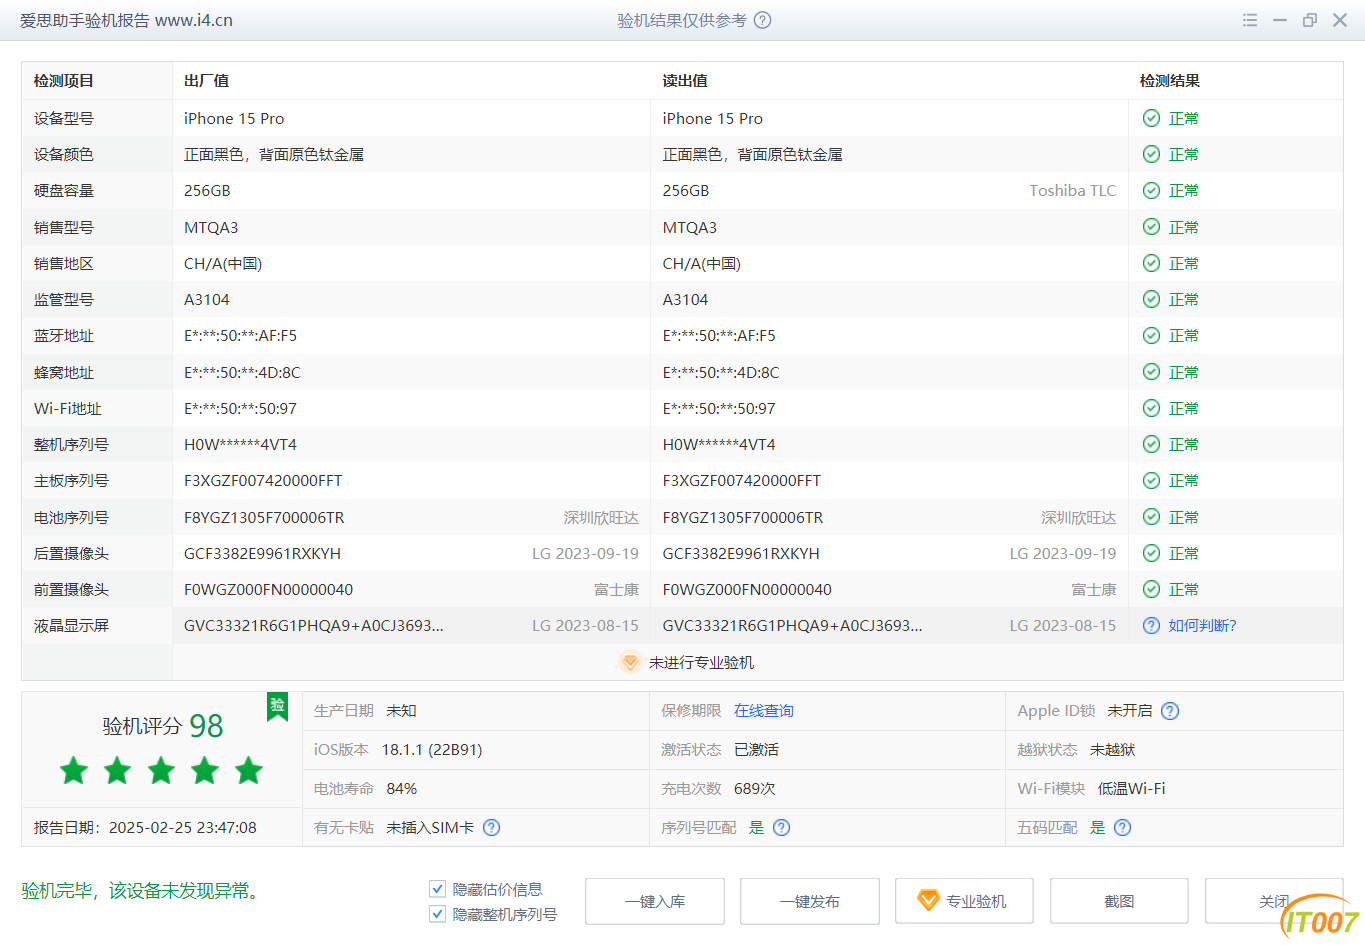
Task: Click green check icon in 前置摄像头 row
Action: [x=1151, y=589]
